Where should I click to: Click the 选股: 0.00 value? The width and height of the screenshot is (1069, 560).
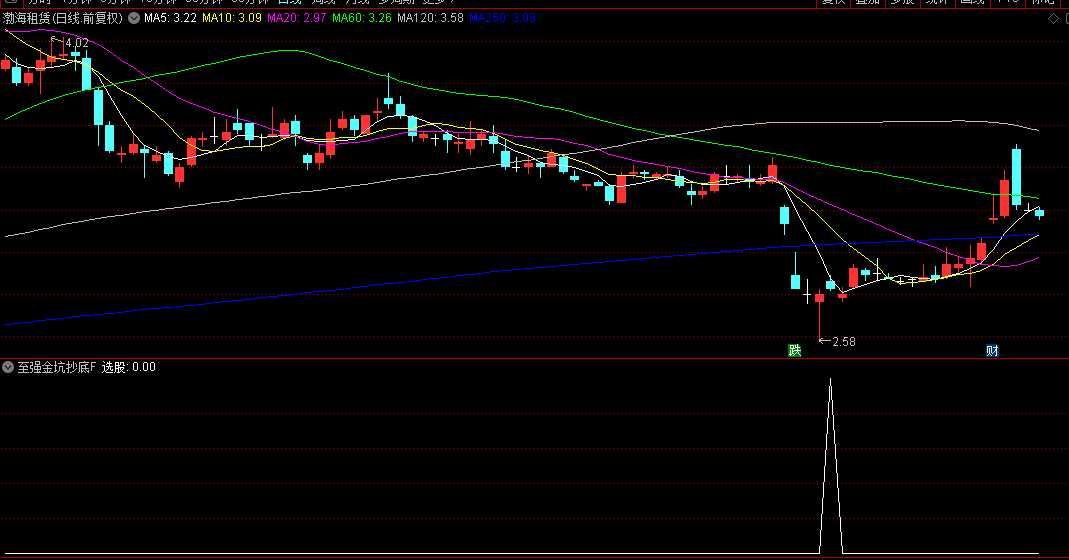(129, 367)
